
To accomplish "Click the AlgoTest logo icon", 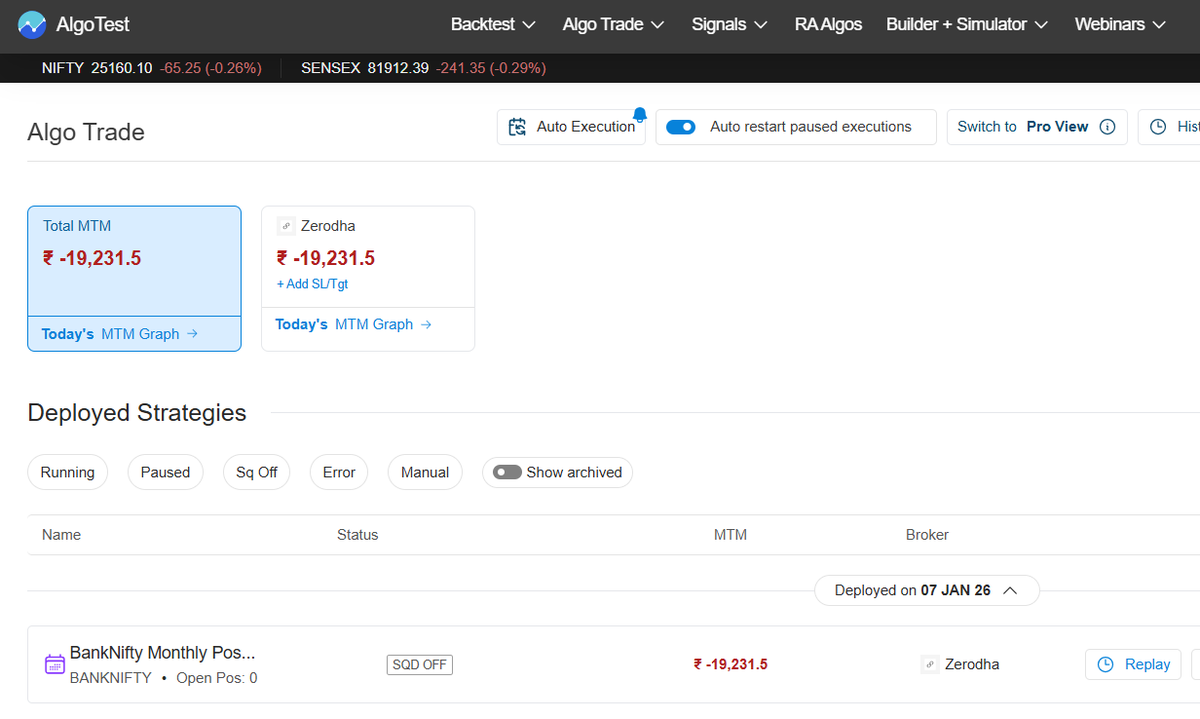I will [x=32, y=24].
